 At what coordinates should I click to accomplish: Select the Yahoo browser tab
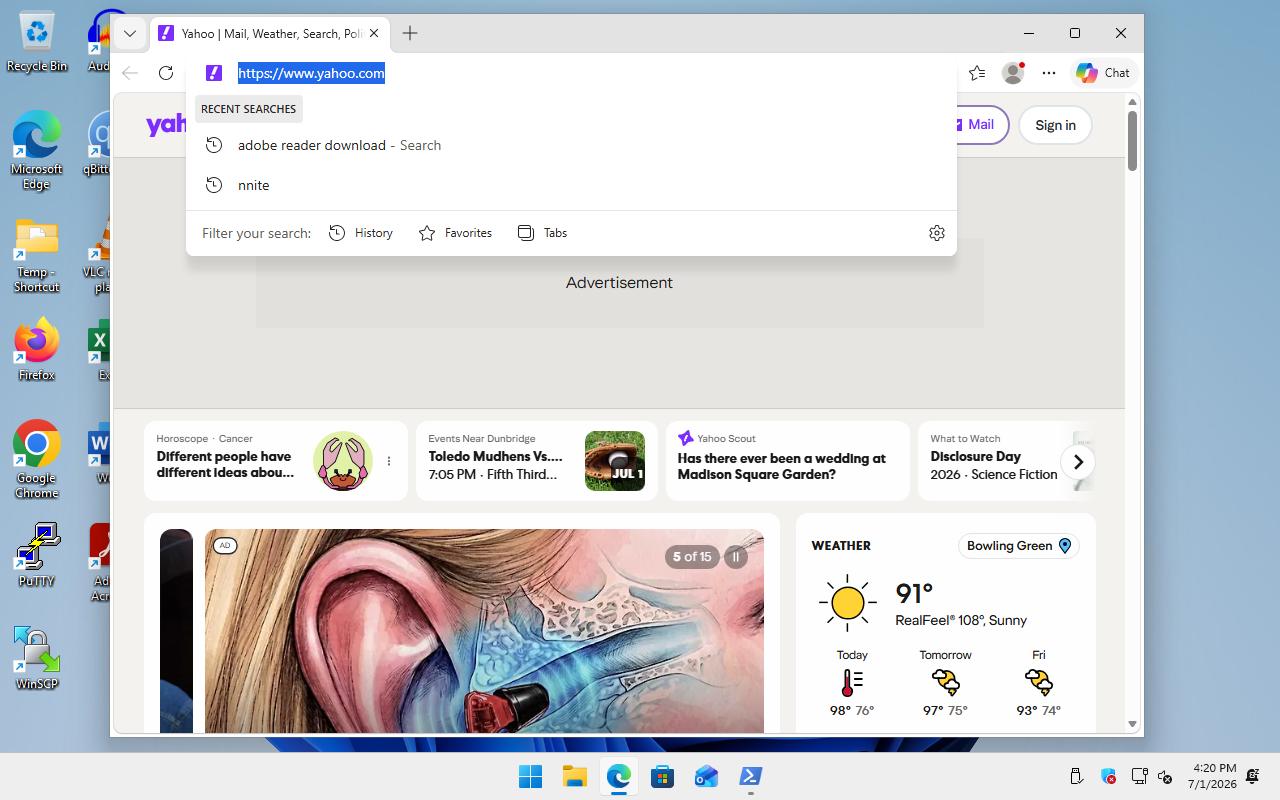(x=270, y=33)
